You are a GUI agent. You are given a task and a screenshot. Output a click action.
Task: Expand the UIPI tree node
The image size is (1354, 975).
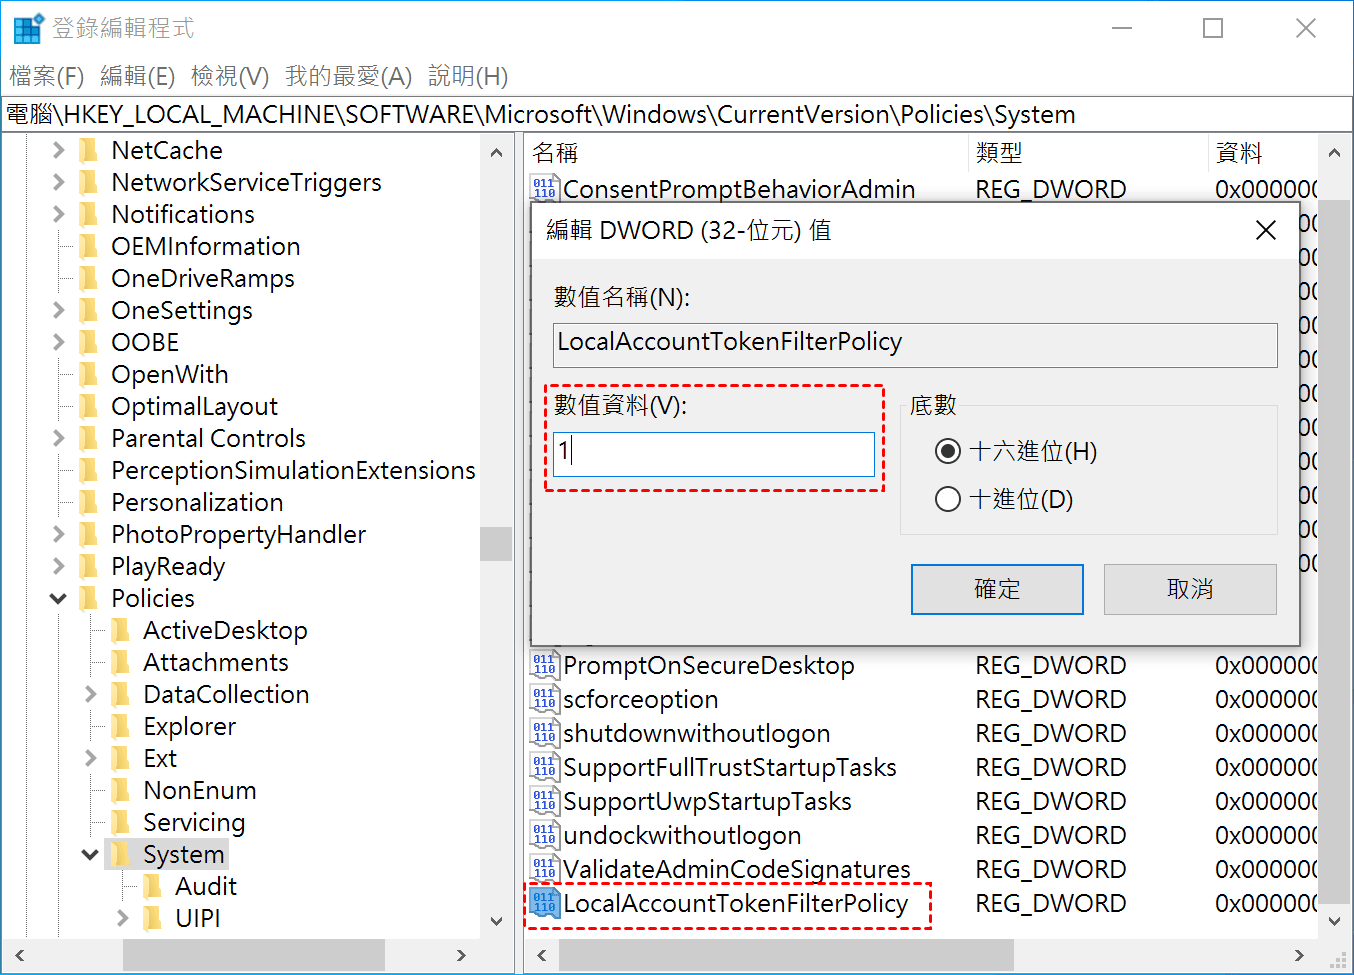122,918
